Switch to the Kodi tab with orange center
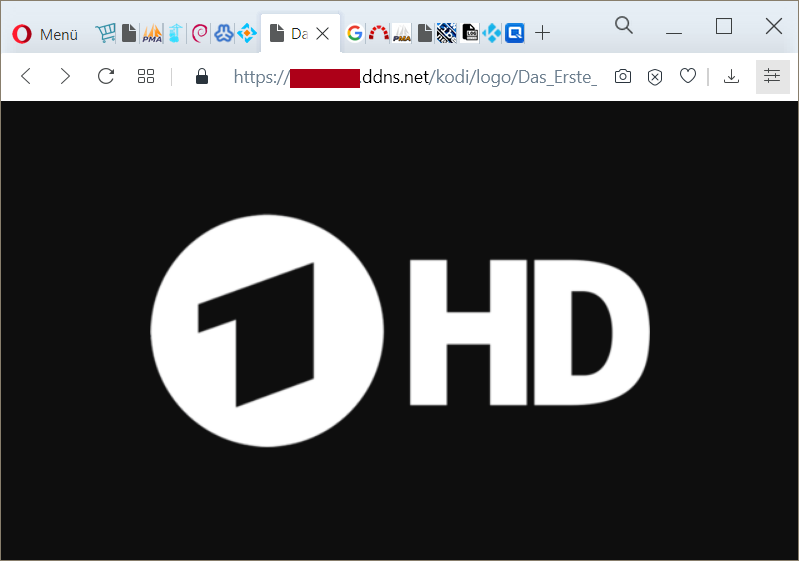 point(247,34)
